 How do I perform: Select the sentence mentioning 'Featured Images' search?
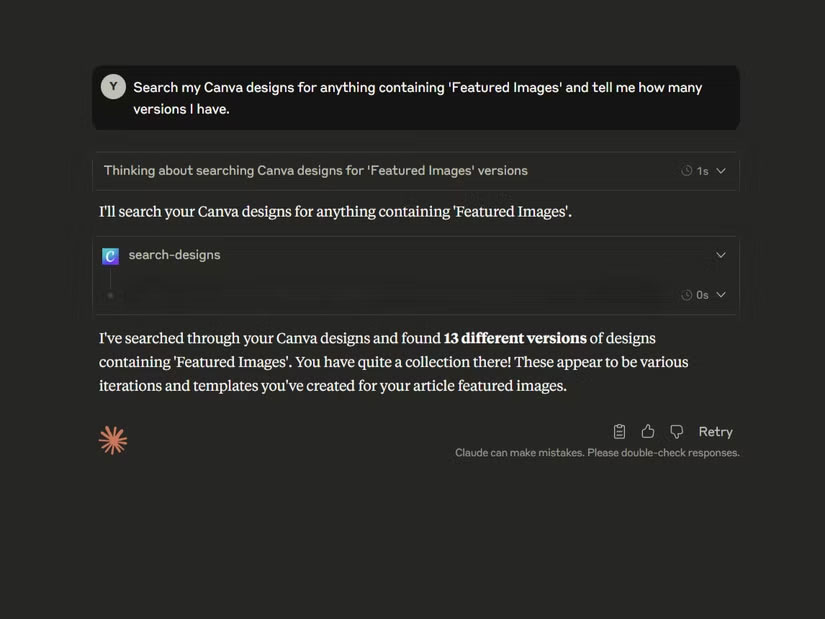coord(335,211)
